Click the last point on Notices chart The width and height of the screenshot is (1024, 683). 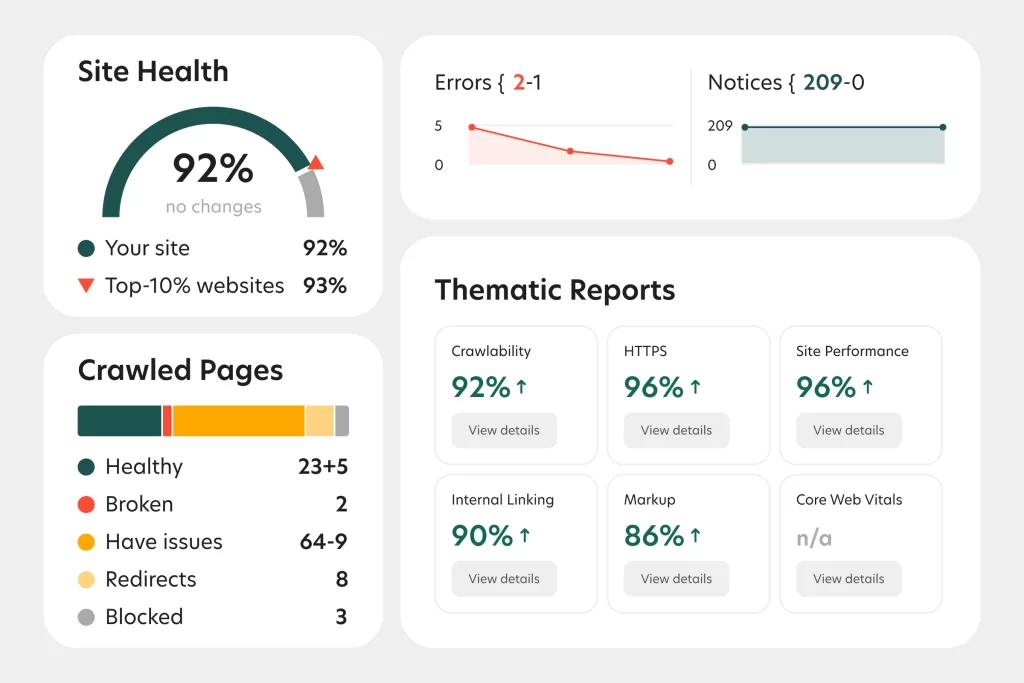943,127
